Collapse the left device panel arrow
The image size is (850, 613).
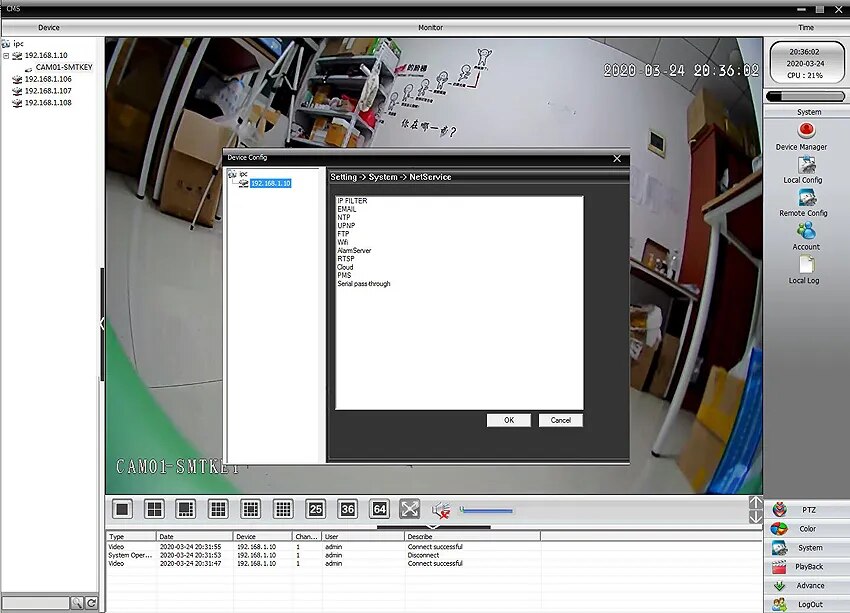pyautogui.click(x=102, y=324)
